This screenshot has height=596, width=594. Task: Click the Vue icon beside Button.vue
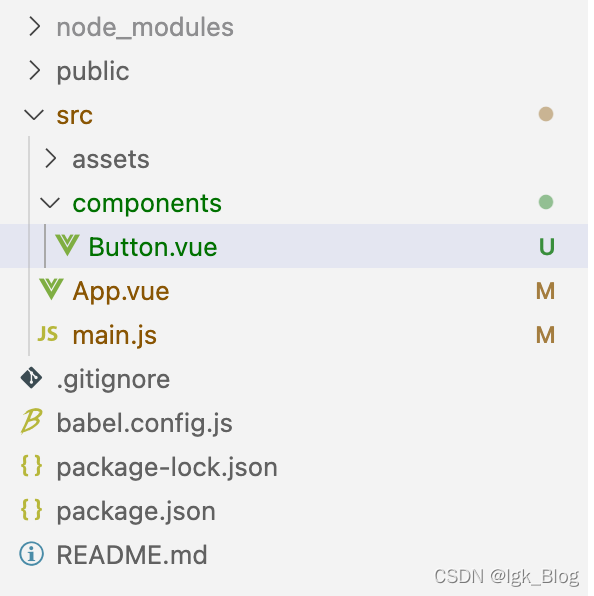(68, 245)
